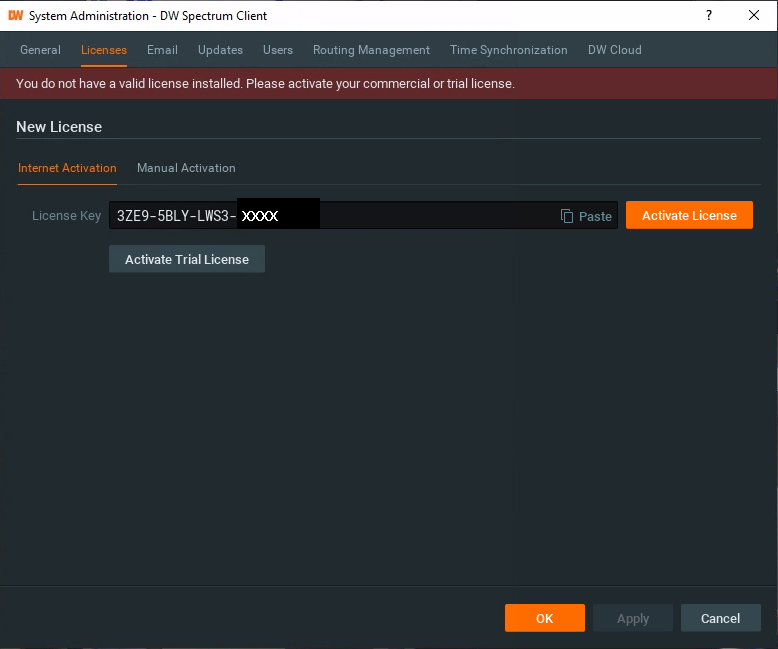Viewport: 778px width, 649px height.
Task: Dismiss the dialog with Cancel
Action: 720,618
